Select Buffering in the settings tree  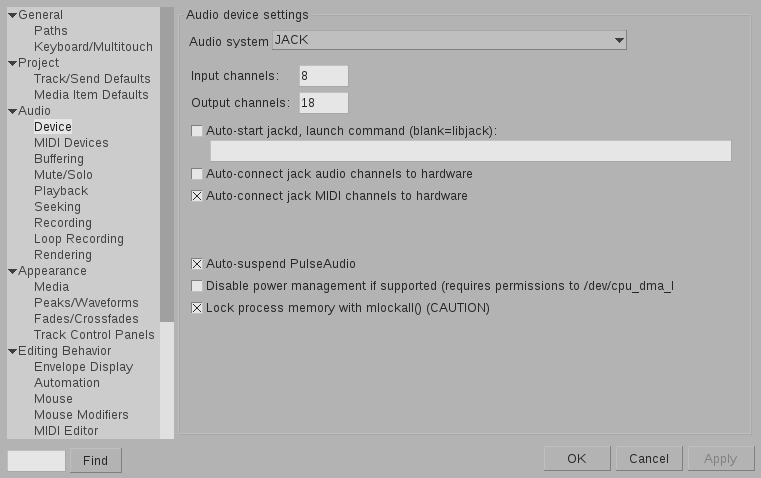[x=59, y=159]
